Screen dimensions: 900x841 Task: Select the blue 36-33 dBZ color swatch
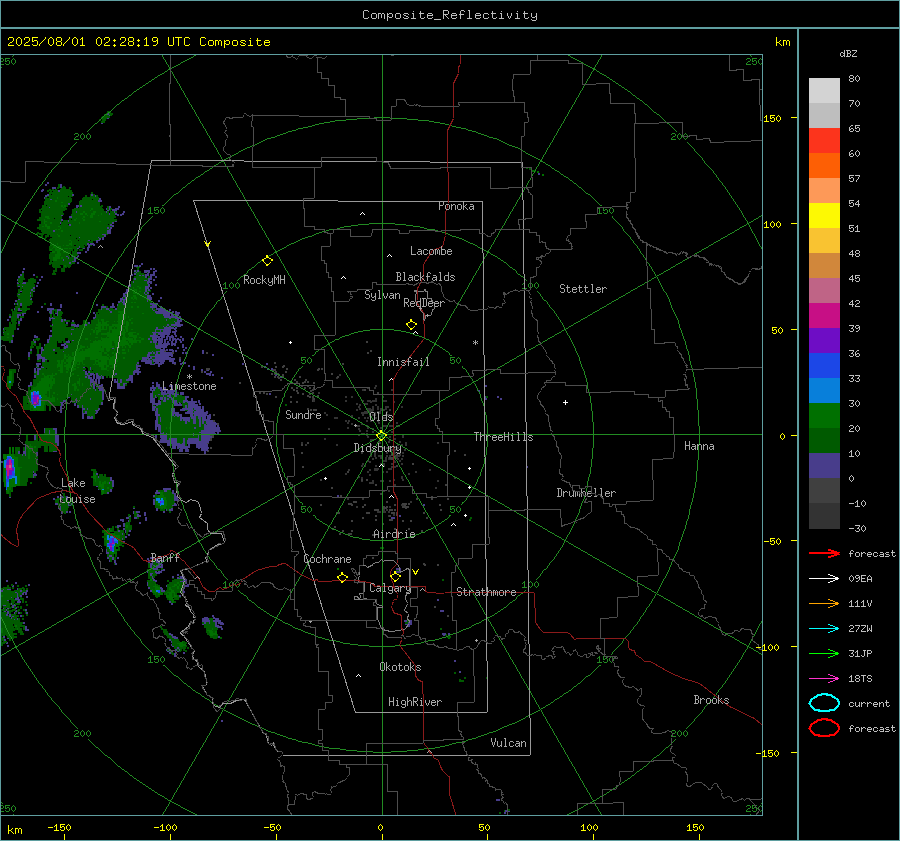824,365
